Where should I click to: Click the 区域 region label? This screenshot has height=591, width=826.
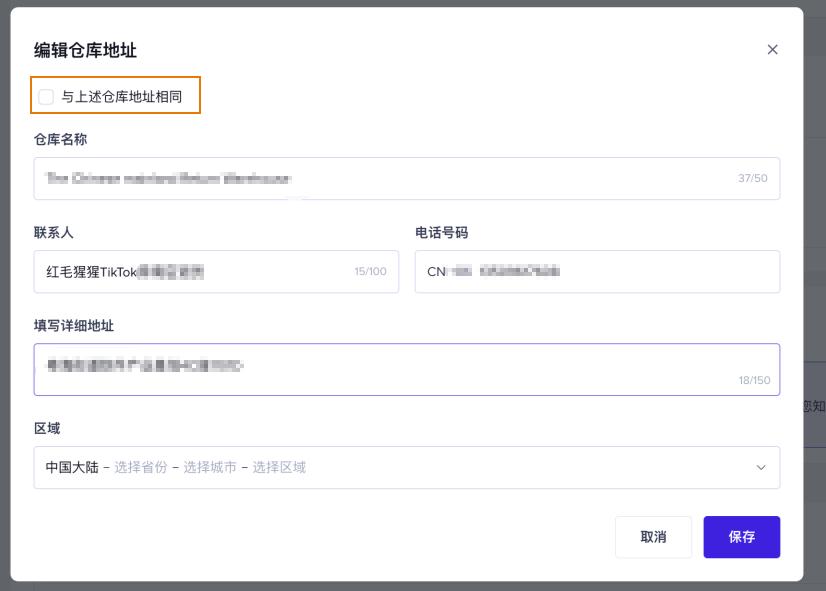[45, 428]
